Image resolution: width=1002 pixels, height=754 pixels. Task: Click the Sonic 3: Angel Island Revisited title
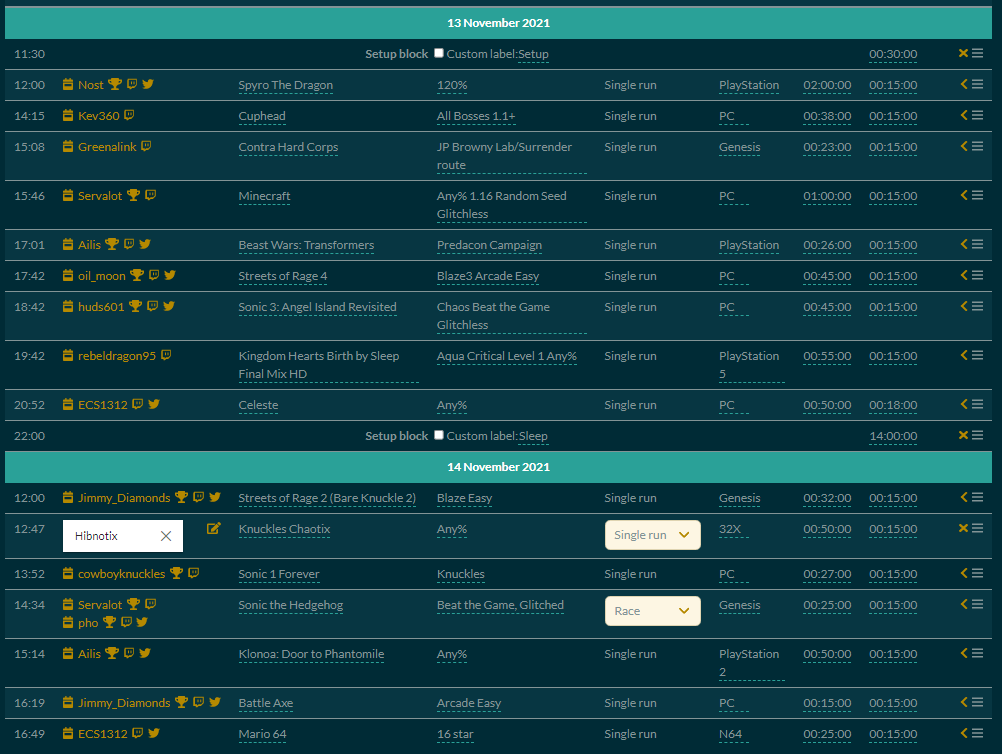coord(318,307)
